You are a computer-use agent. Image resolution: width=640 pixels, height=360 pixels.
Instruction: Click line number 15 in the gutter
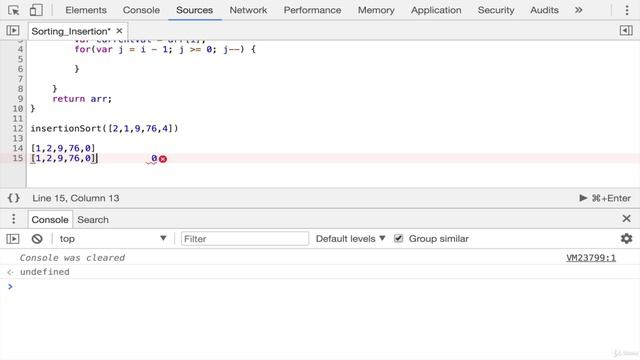[x=18, y=158]
